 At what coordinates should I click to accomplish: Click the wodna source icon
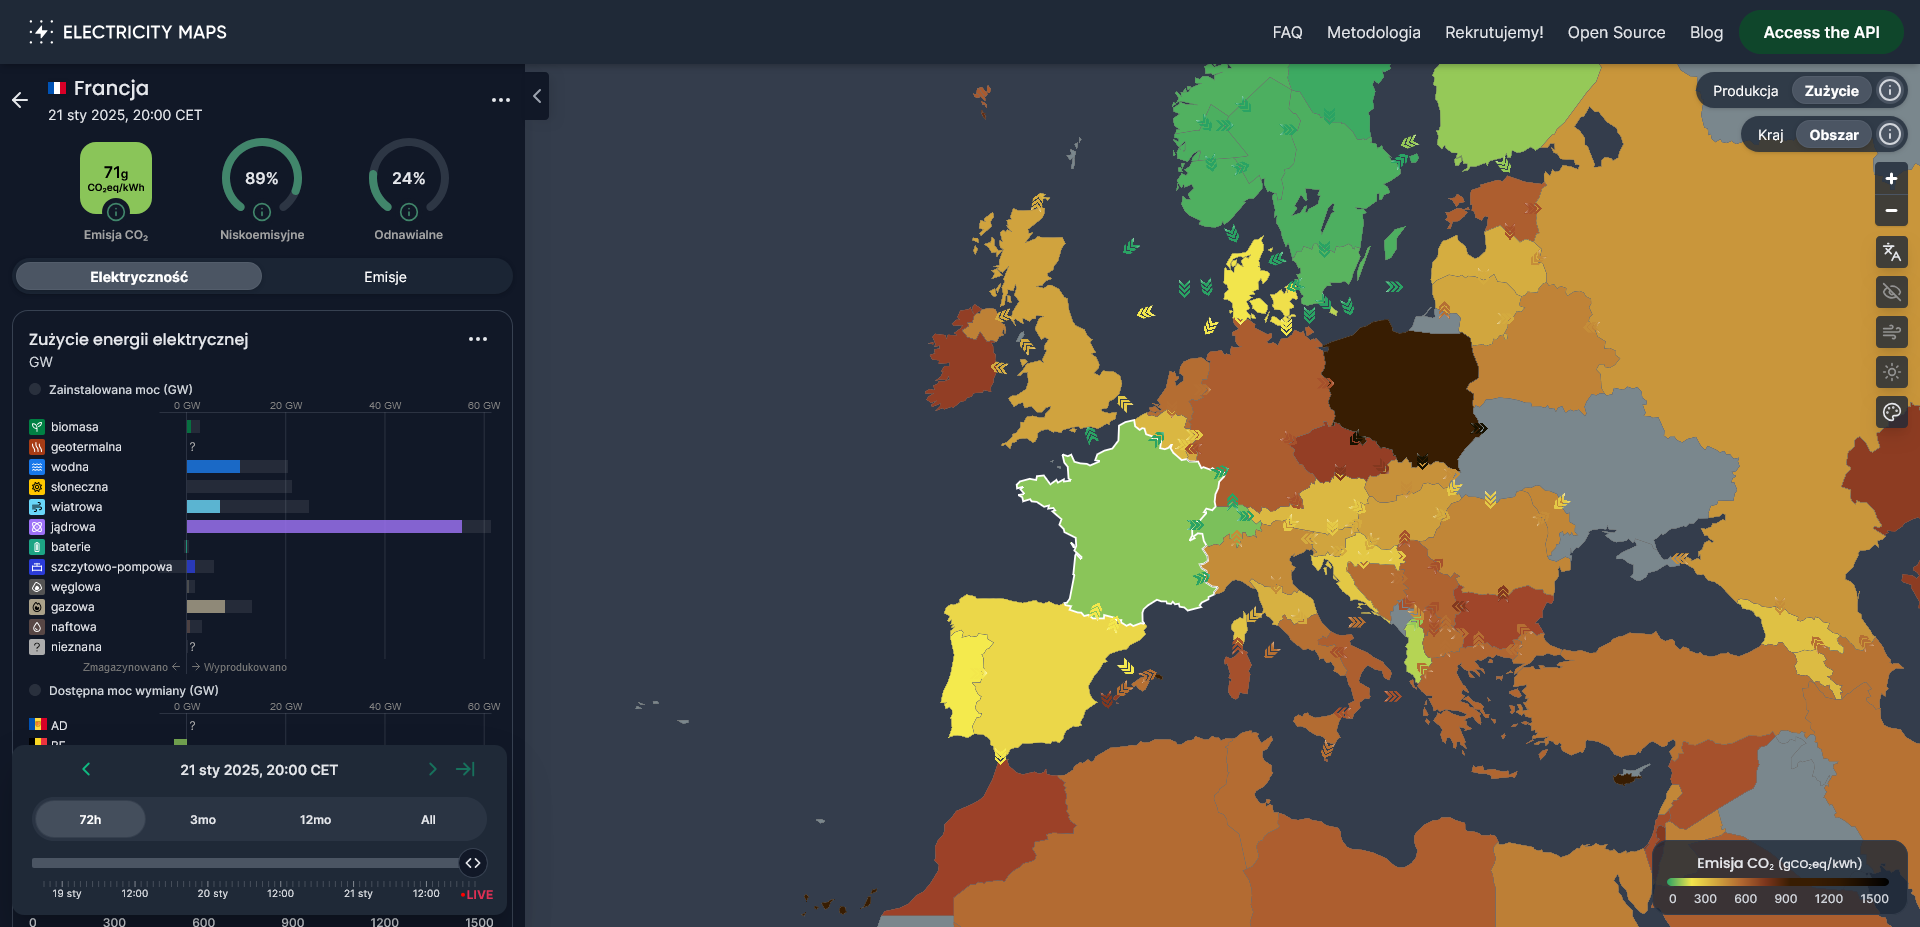tap(37, 467)
